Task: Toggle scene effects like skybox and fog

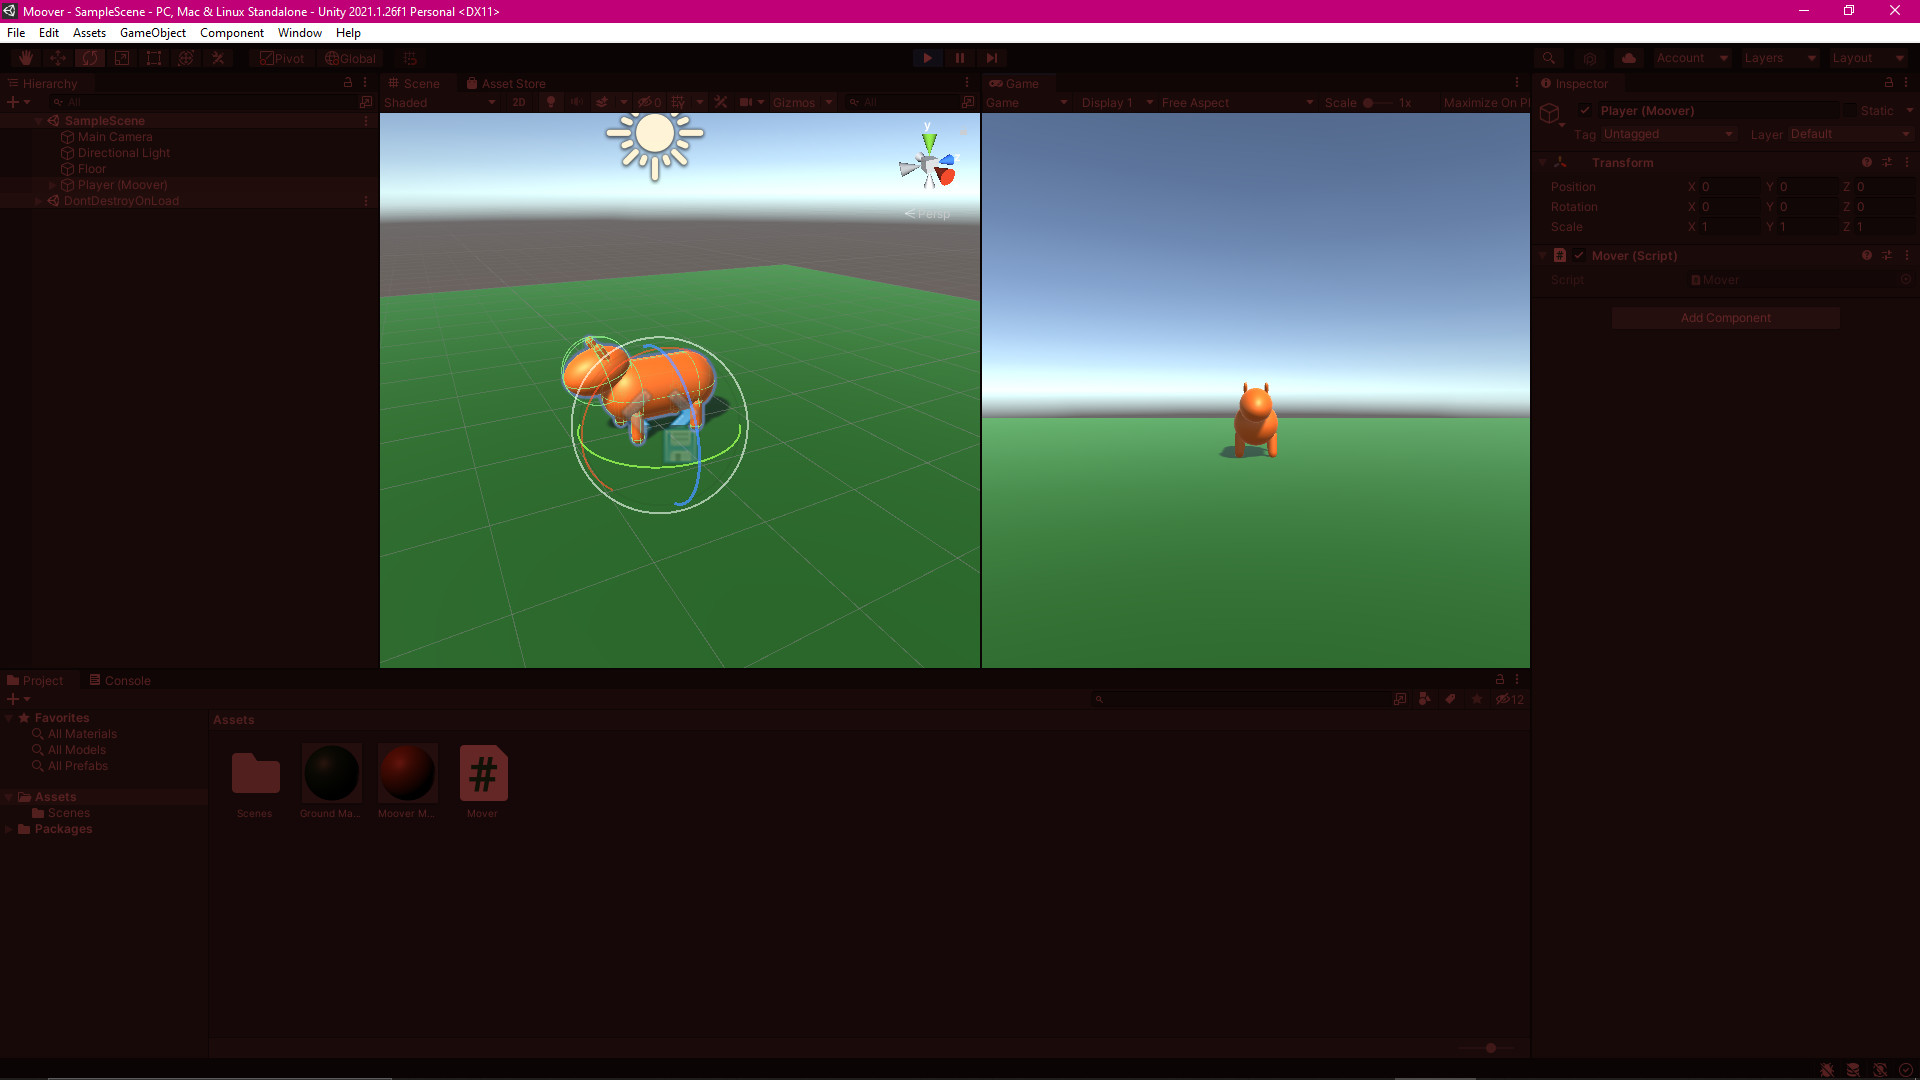Action: 602,102
